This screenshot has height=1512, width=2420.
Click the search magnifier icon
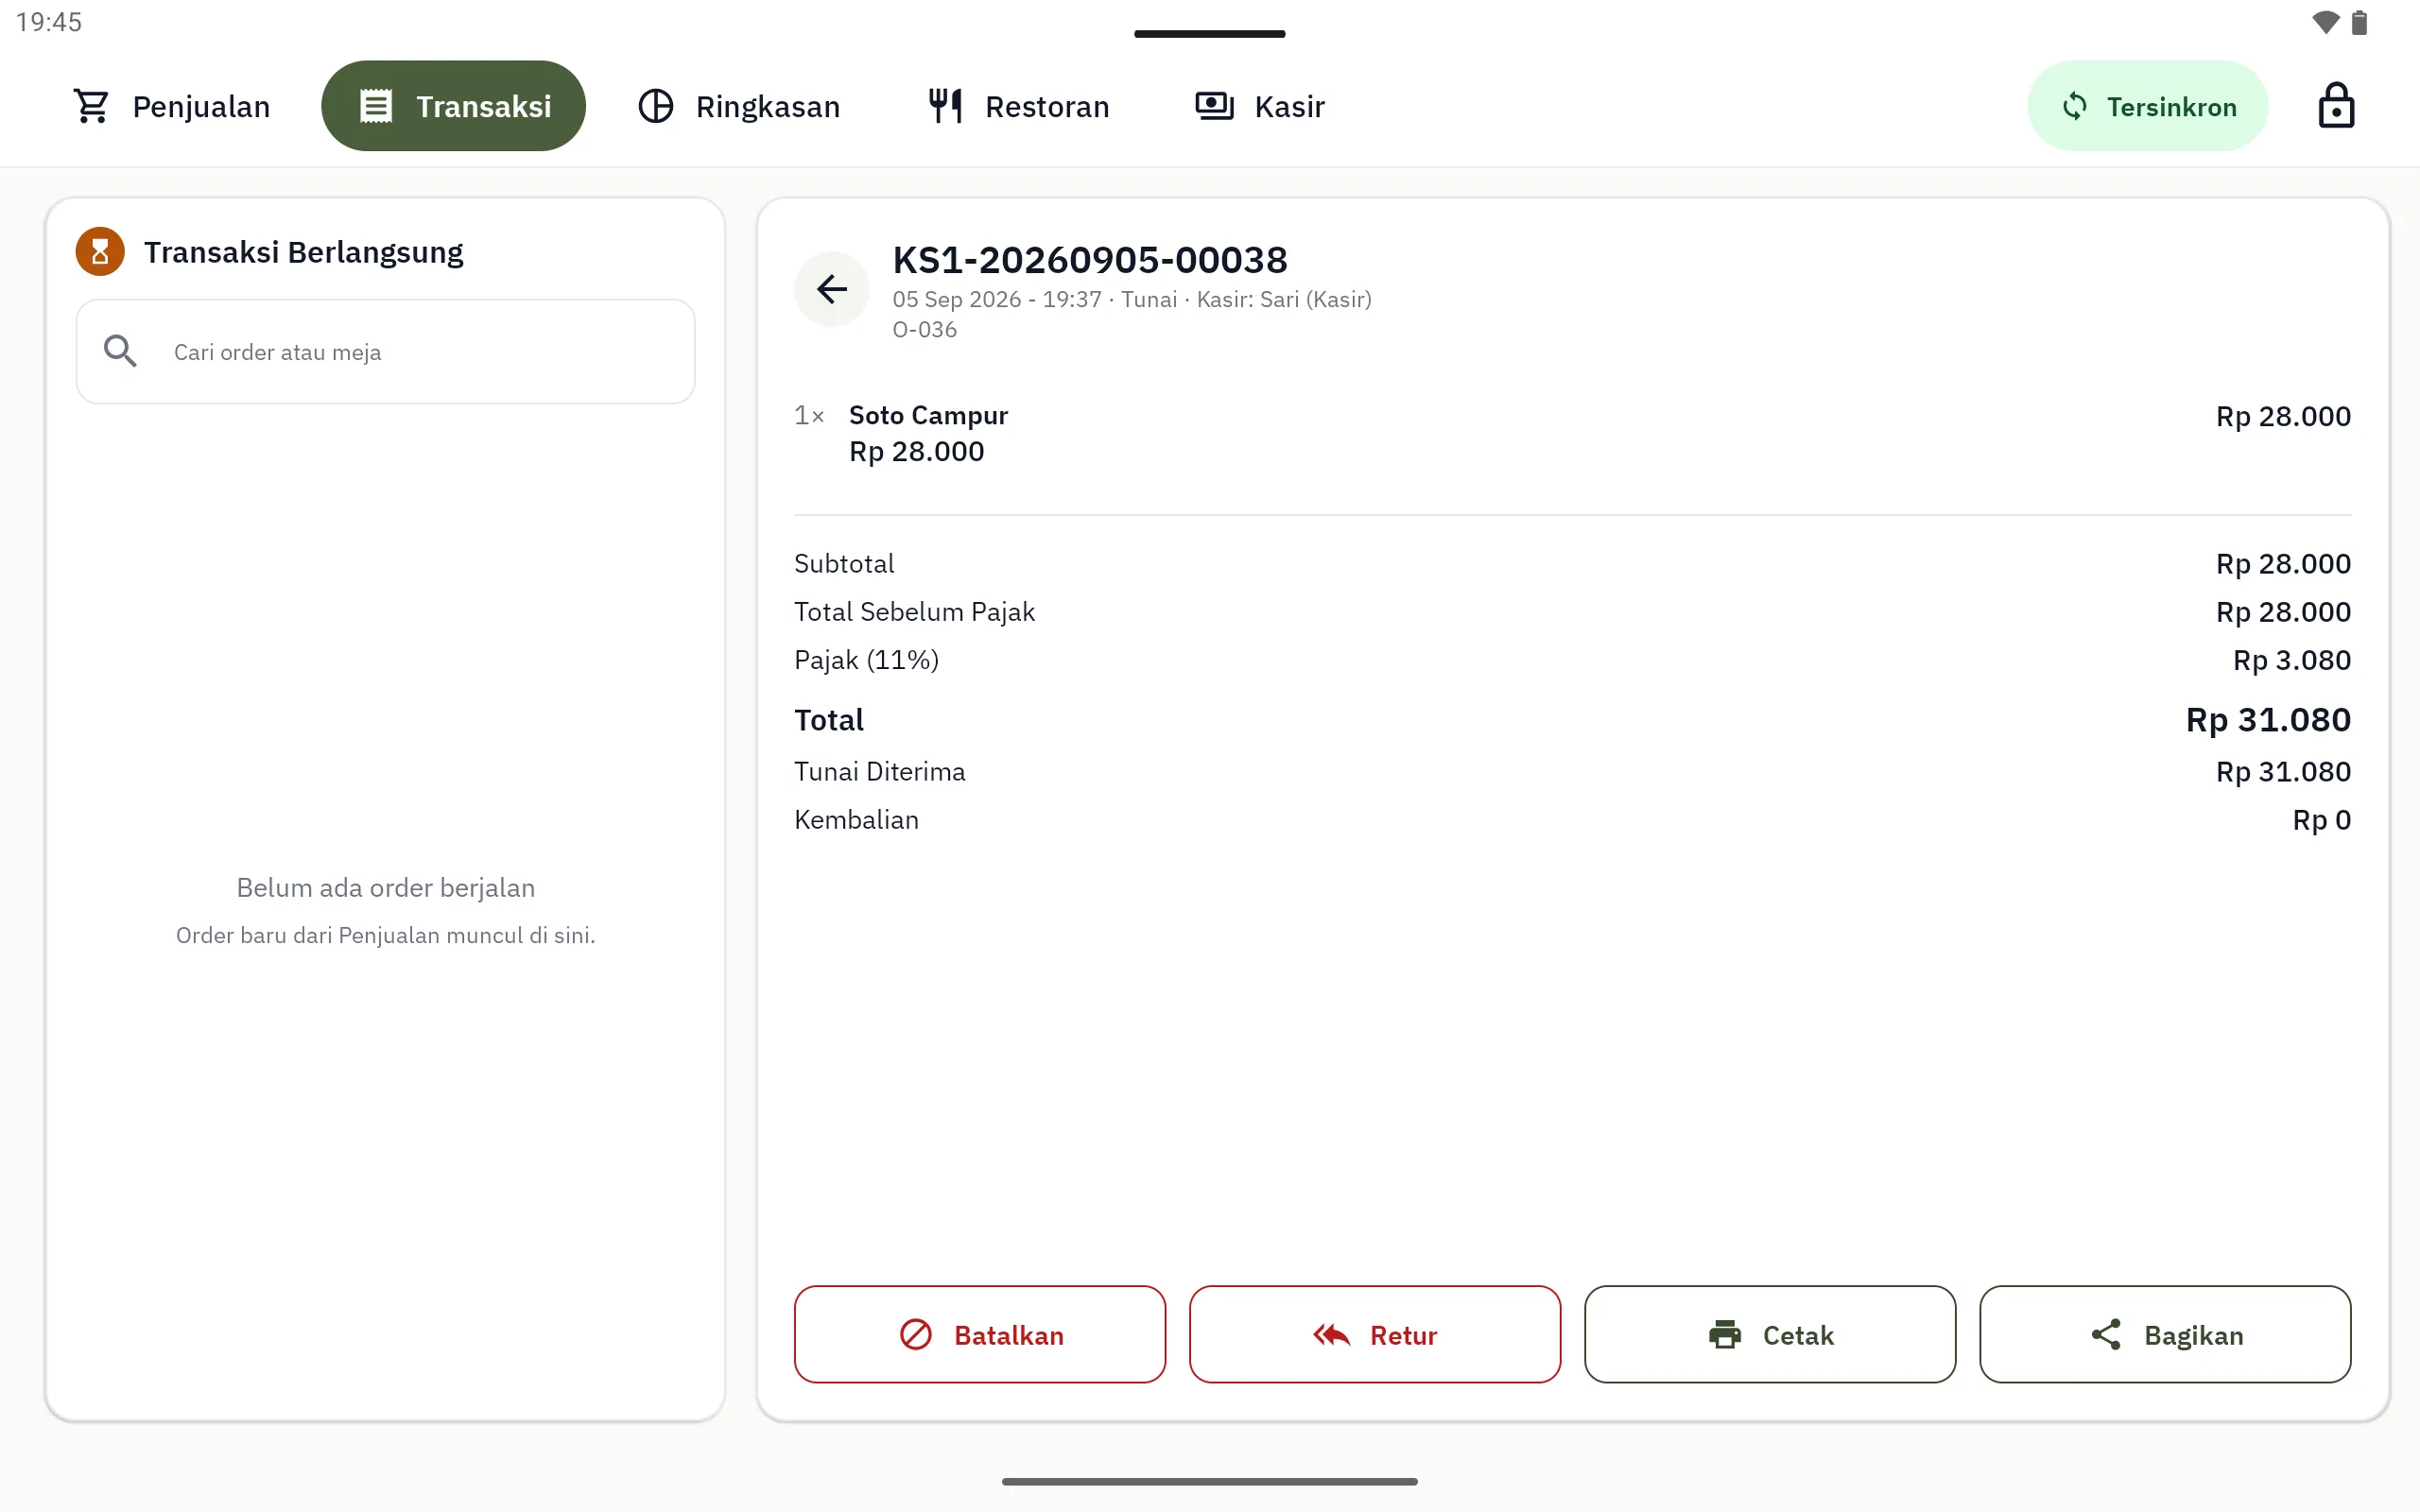pos(120,351)
